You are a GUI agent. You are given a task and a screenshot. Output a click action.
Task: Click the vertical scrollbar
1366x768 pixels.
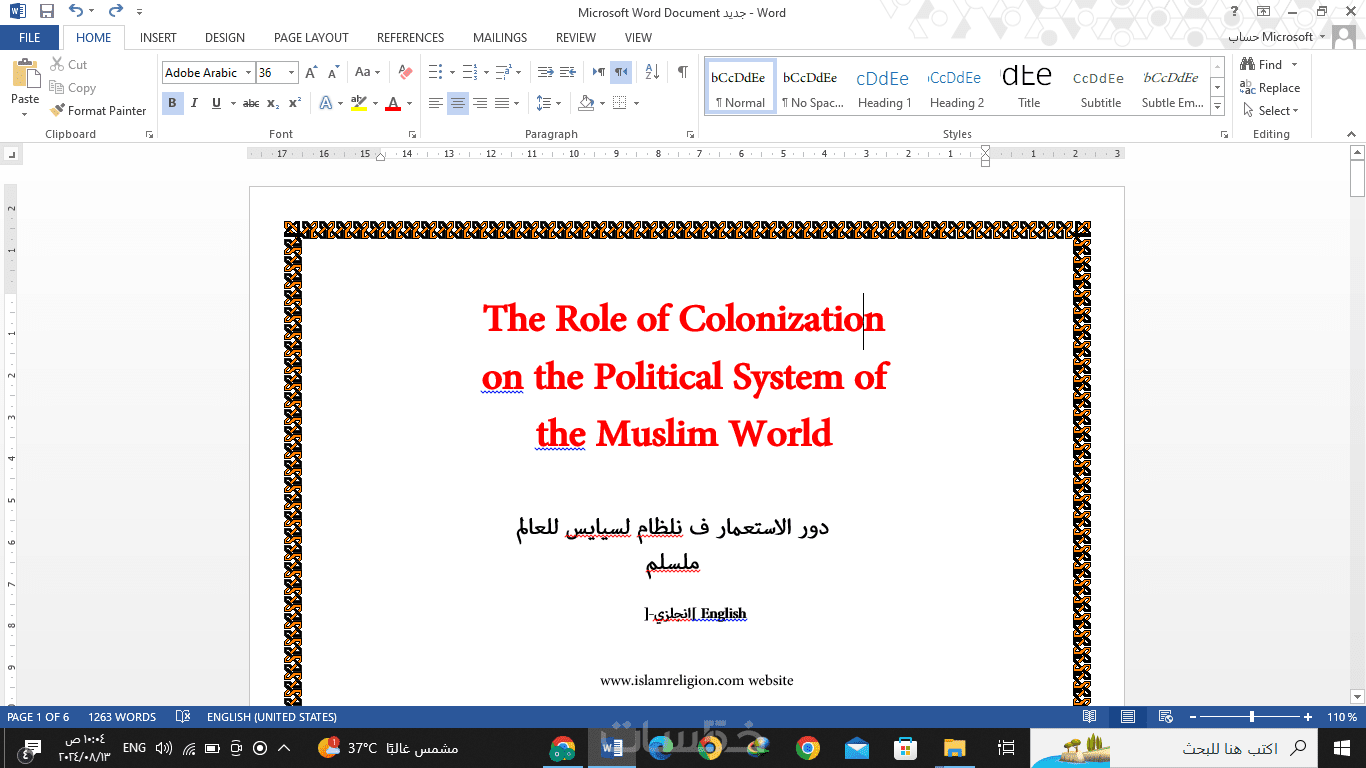coord(1357,424)
